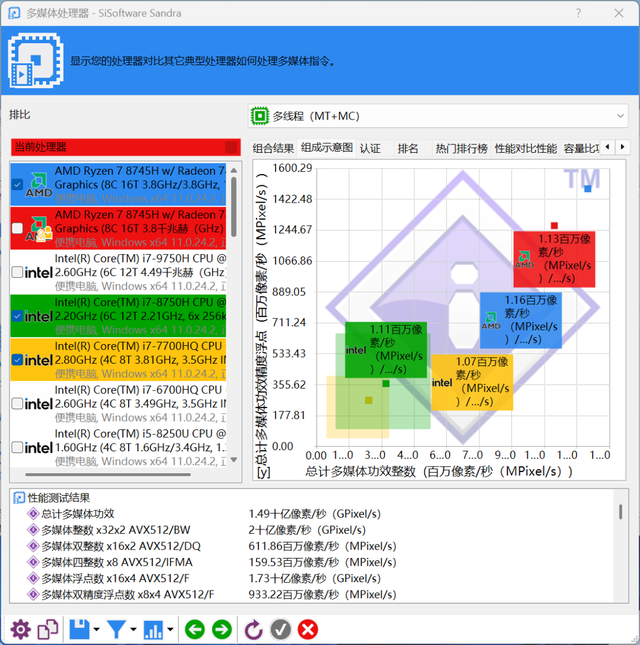
Task: Select the 组成示意图 tab
Action: click(327, 147)
